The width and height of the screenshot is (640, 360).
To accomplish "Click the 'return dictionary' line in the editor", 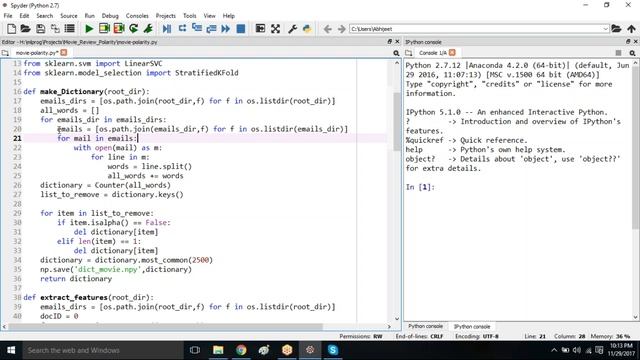I will [x=76, y=279].
